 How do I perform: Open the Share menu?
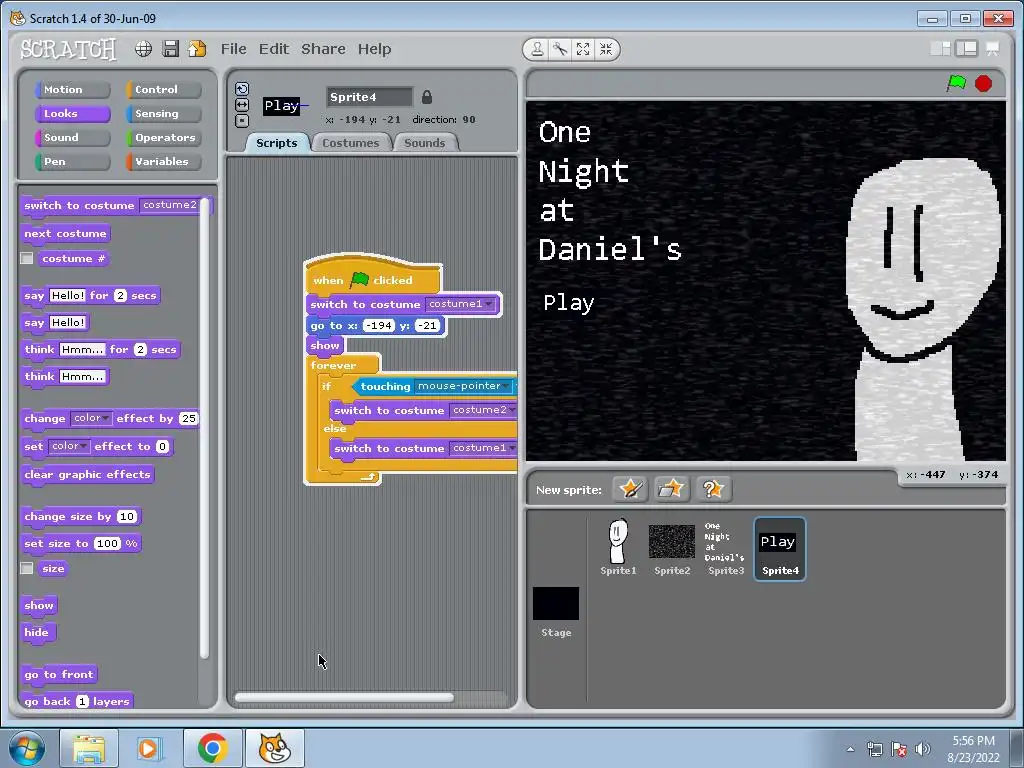pyautogui.click(x=323, y=49)
